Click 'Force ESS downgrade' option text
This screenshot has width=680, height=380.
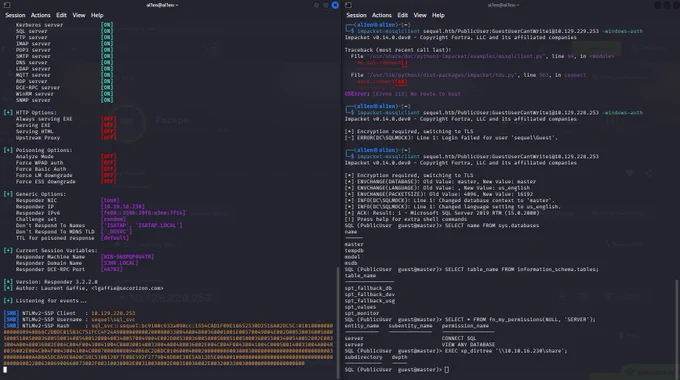click(46, 182)
